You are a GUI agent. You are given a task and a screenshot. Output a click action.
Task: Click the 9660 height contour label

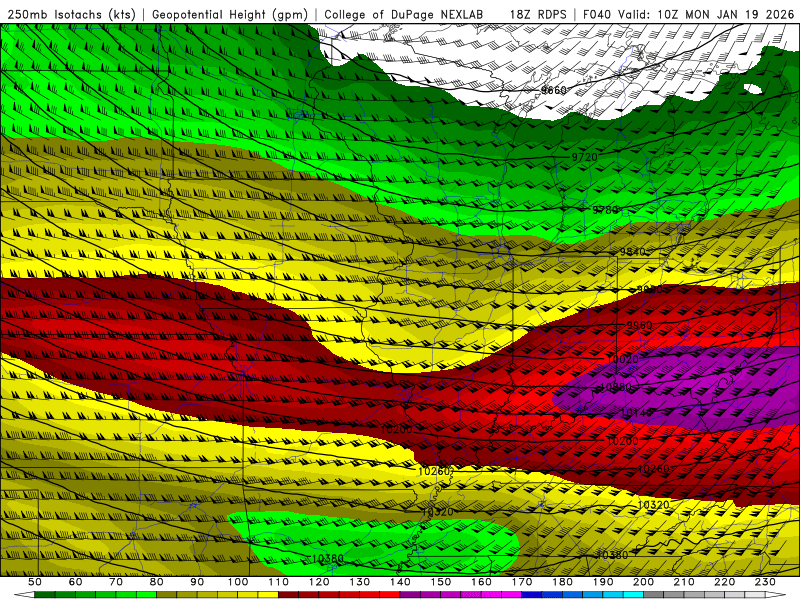click(554, 90)
